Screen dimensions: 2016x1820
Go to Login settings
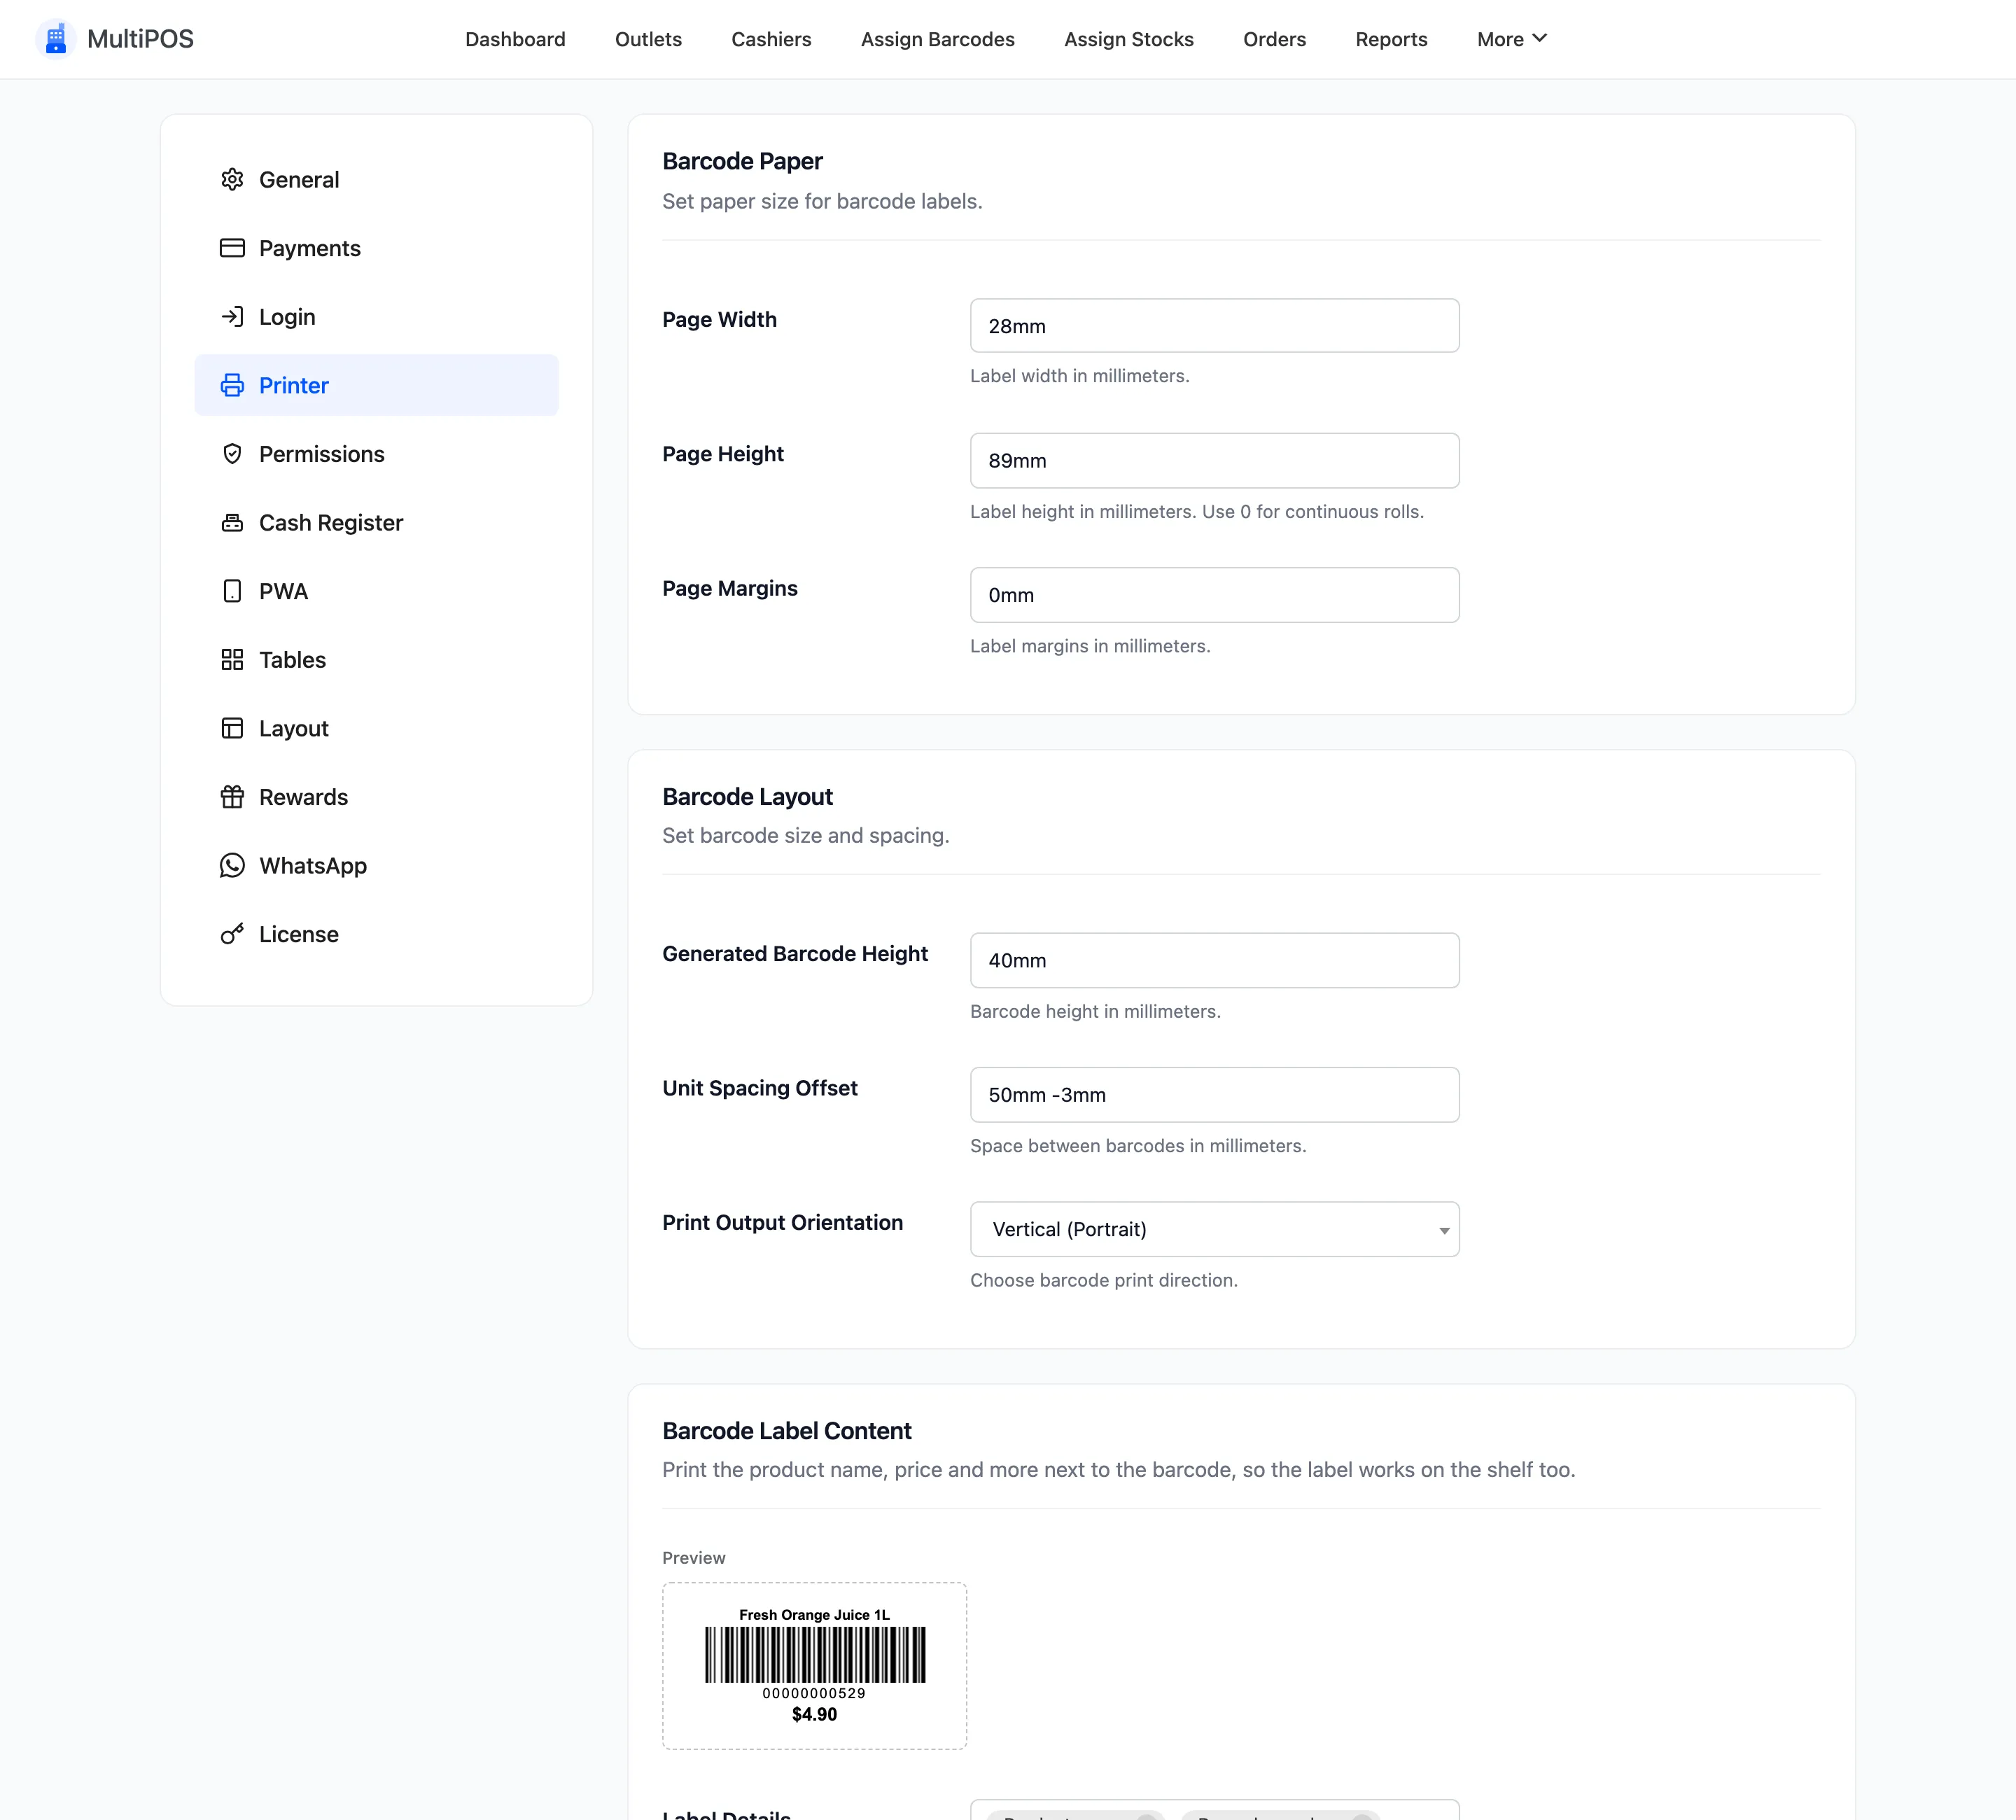(377, 317)
